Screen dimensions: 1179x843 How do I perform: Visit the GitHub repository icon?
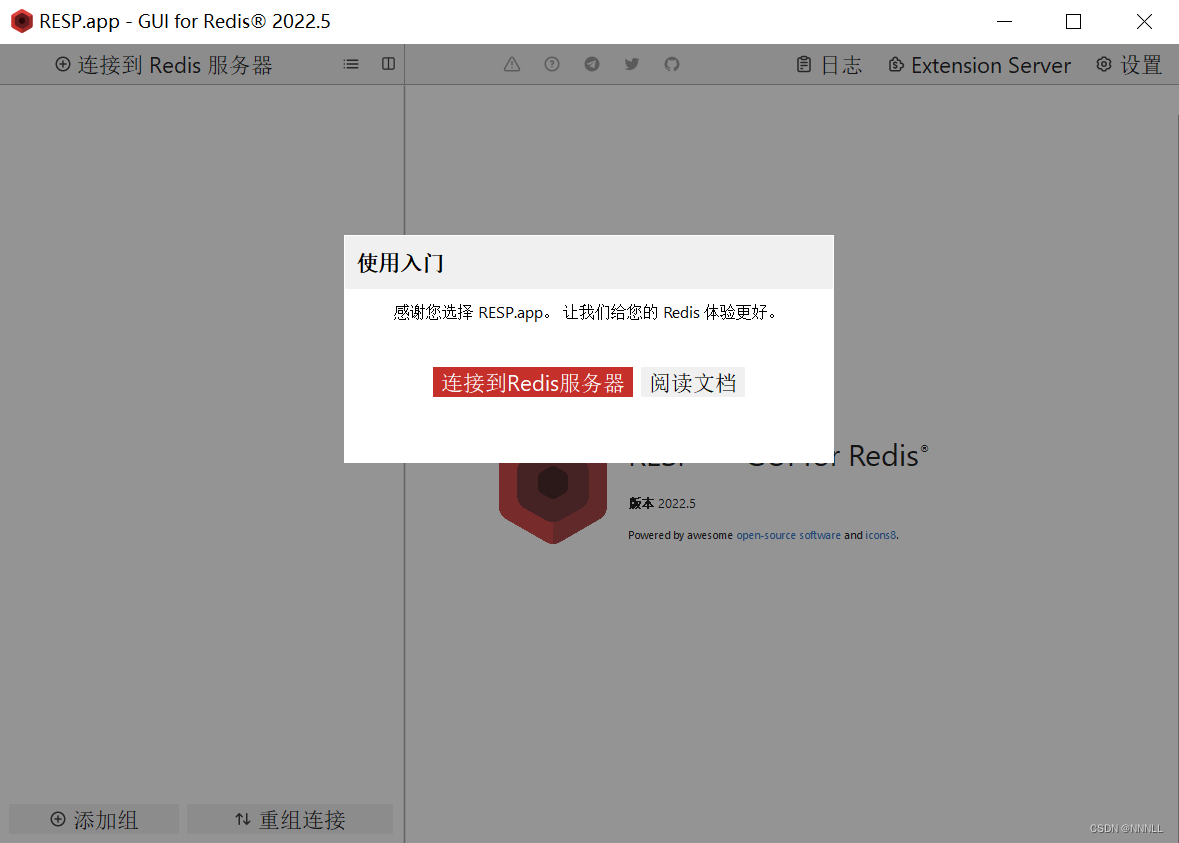[671, 64]
